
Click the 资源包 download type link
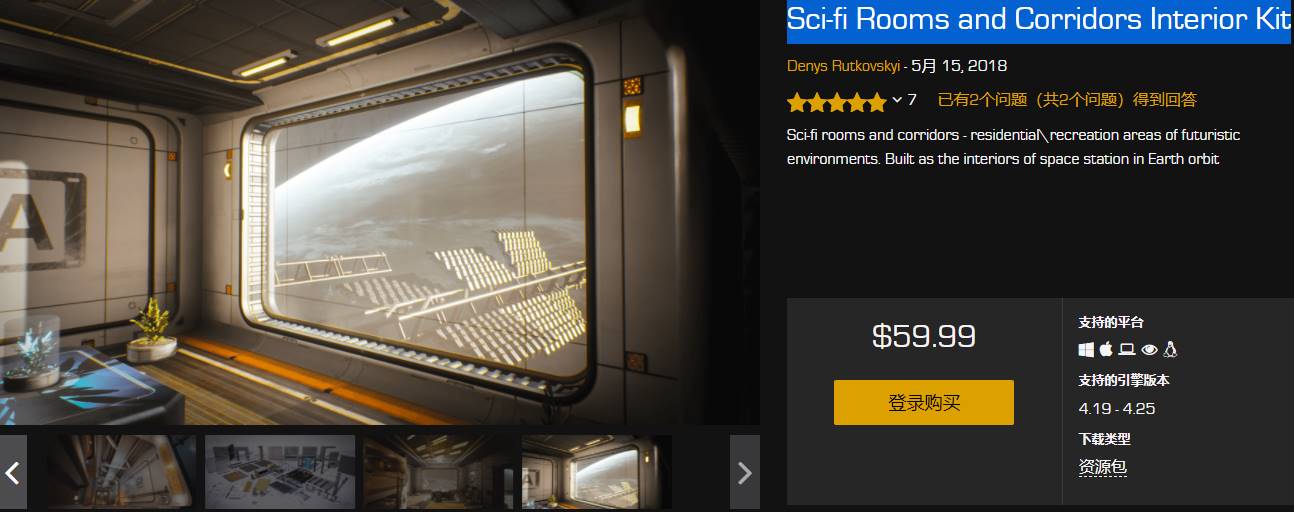pyautogui.click(x=1103, y=467)
